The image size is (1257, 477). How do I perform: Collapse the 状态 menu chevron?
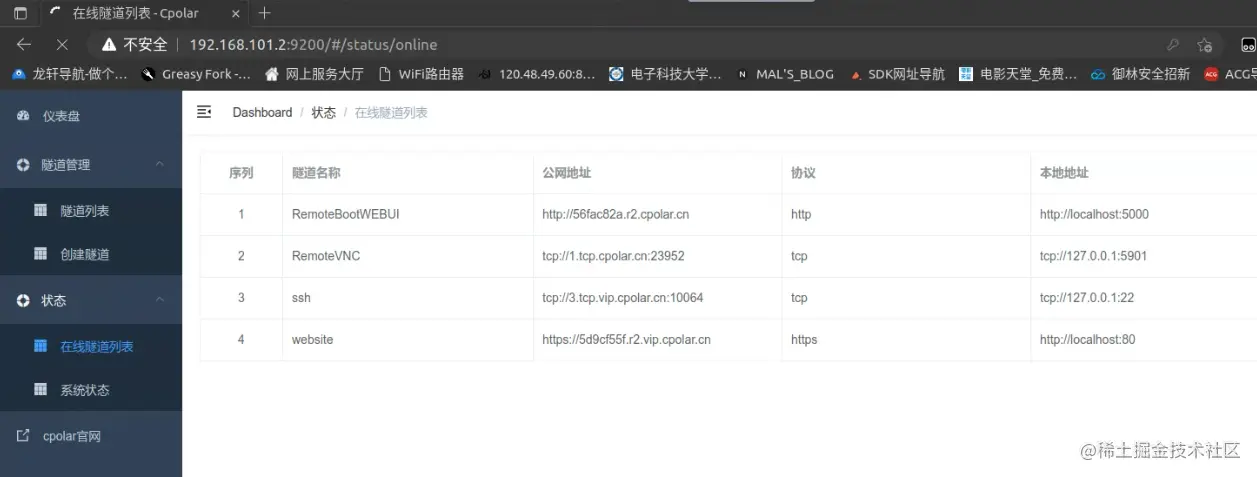[159, 300]
